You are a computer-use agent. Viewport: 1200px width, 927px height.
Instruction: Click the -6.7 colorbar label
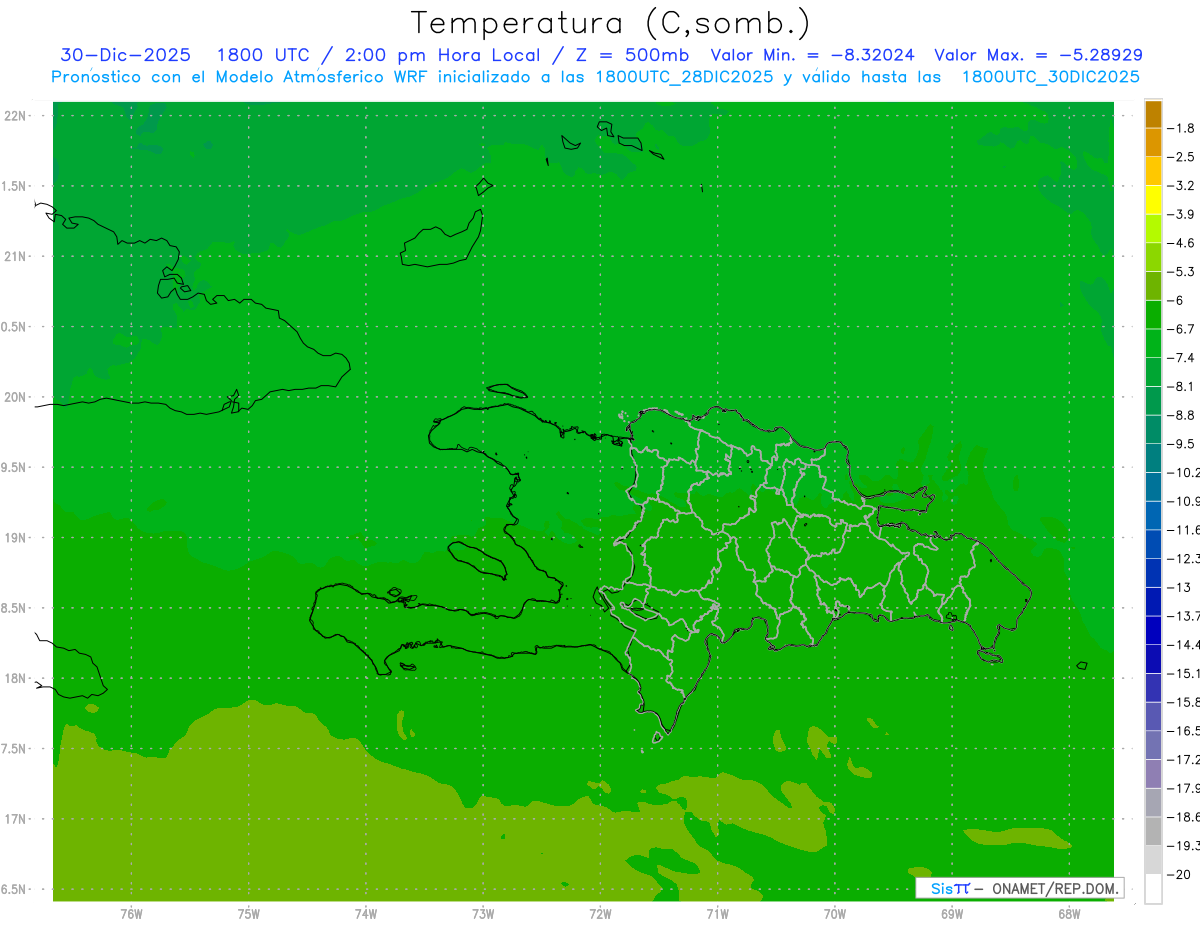click(x=1182, y=329)
